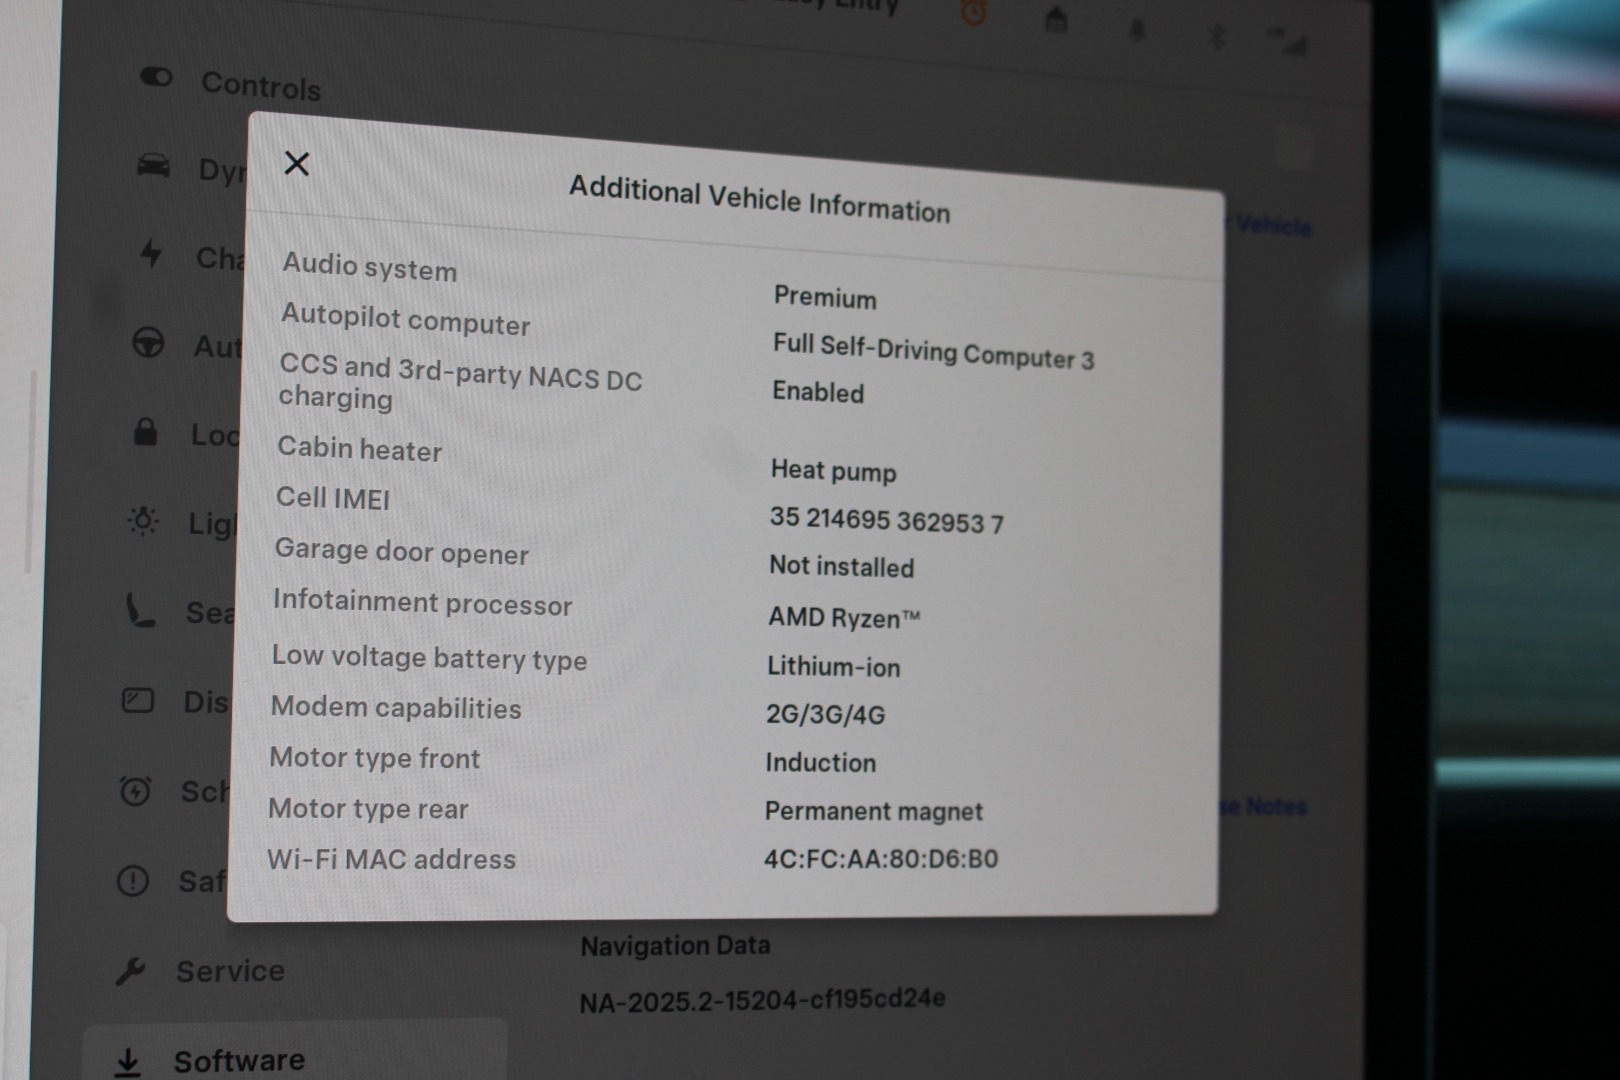Open the Service settings section
Image resolution: width=1620 pixels, height=1080 pixels.
pyautogui.click(x=201, y=970)
